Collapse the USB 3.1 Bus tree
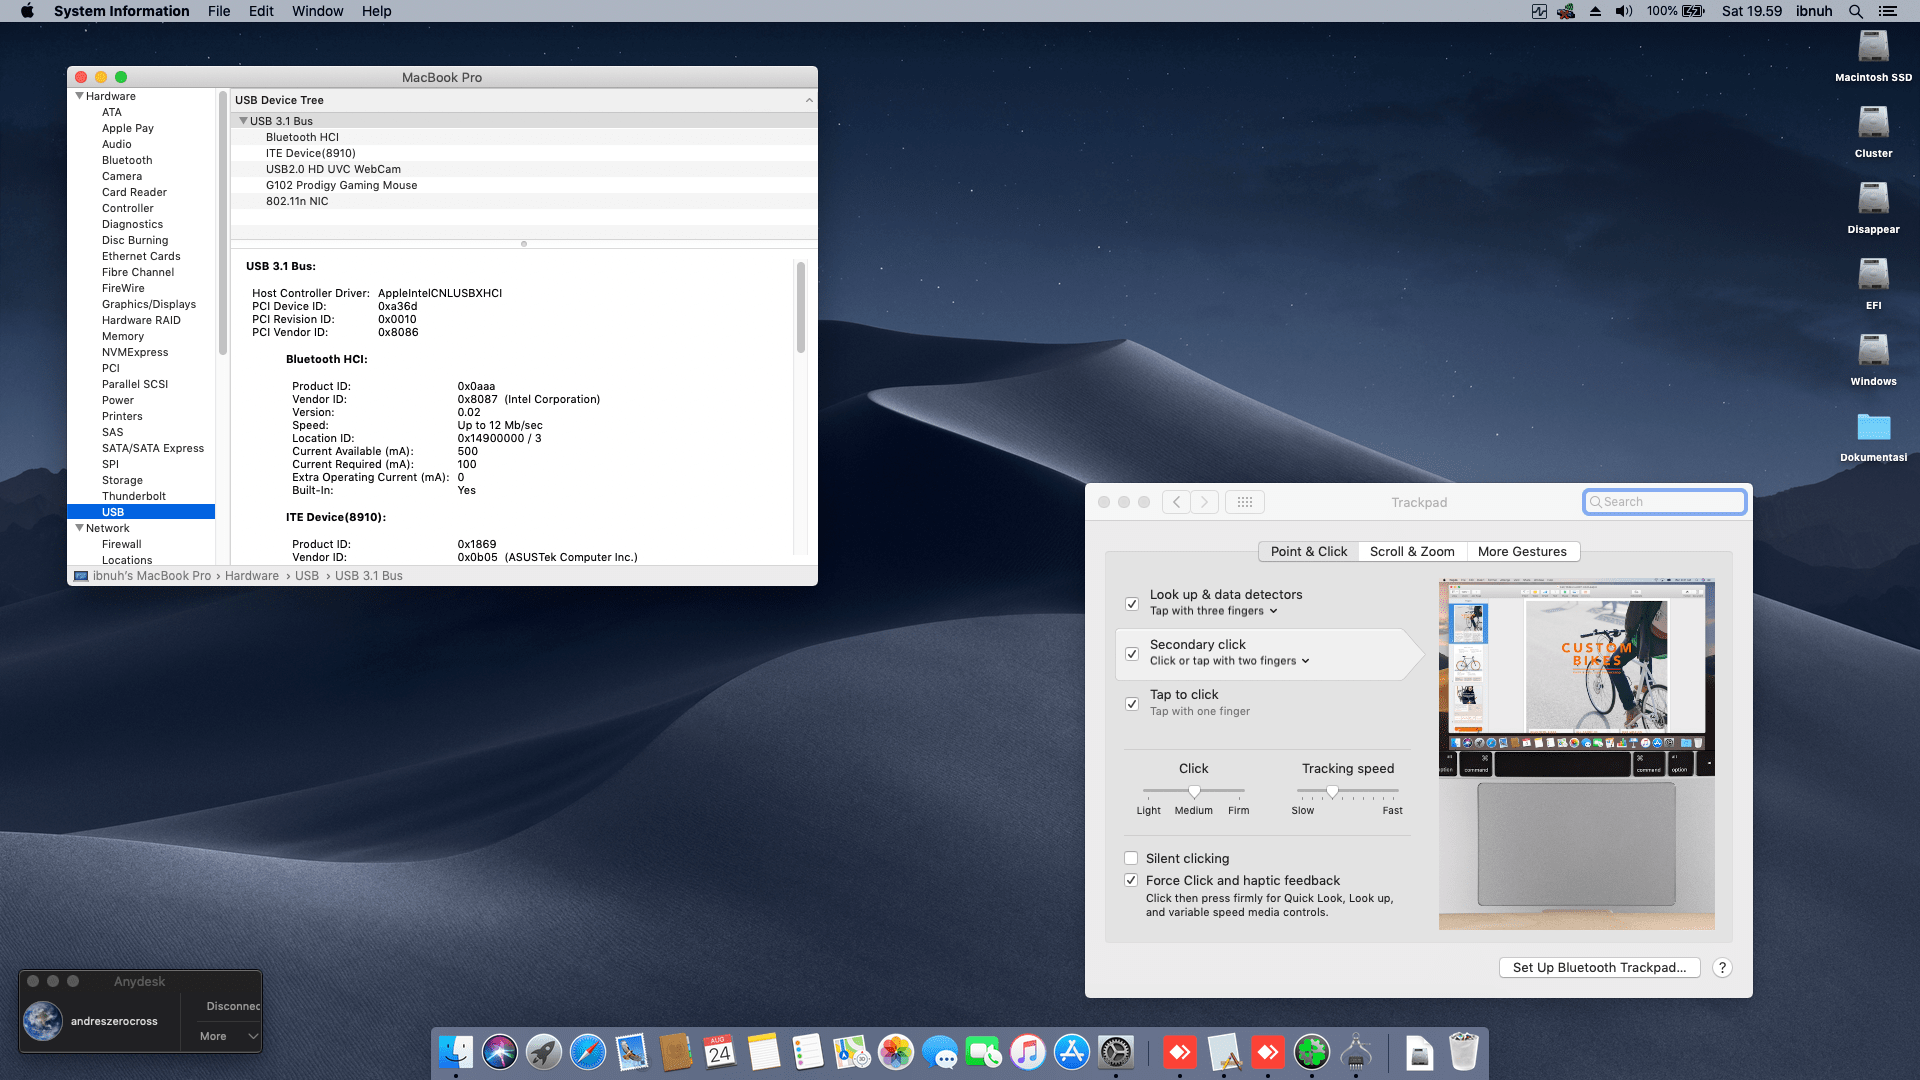 243,121
